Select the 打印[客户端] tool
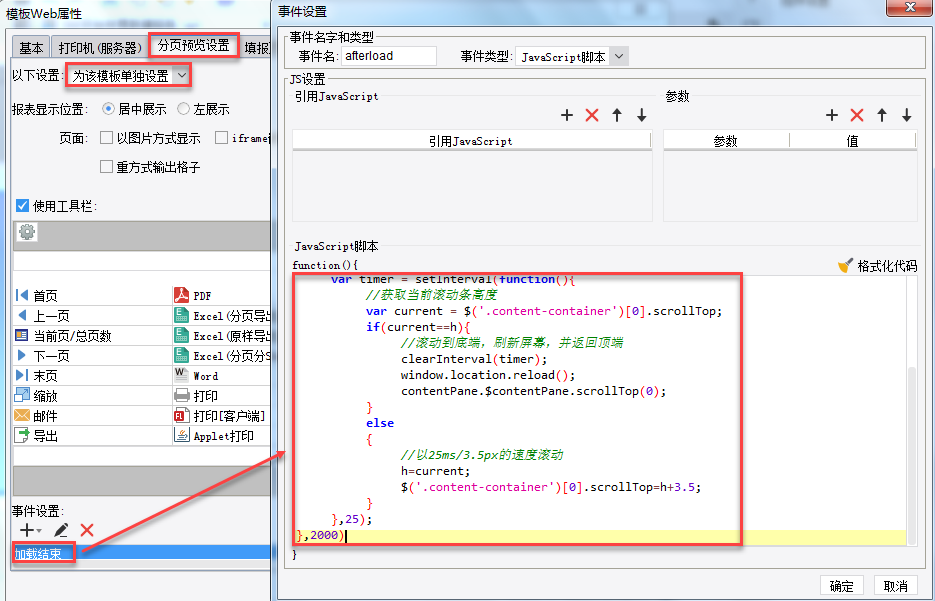Screen dimensions: 935x601 point(221,416)
